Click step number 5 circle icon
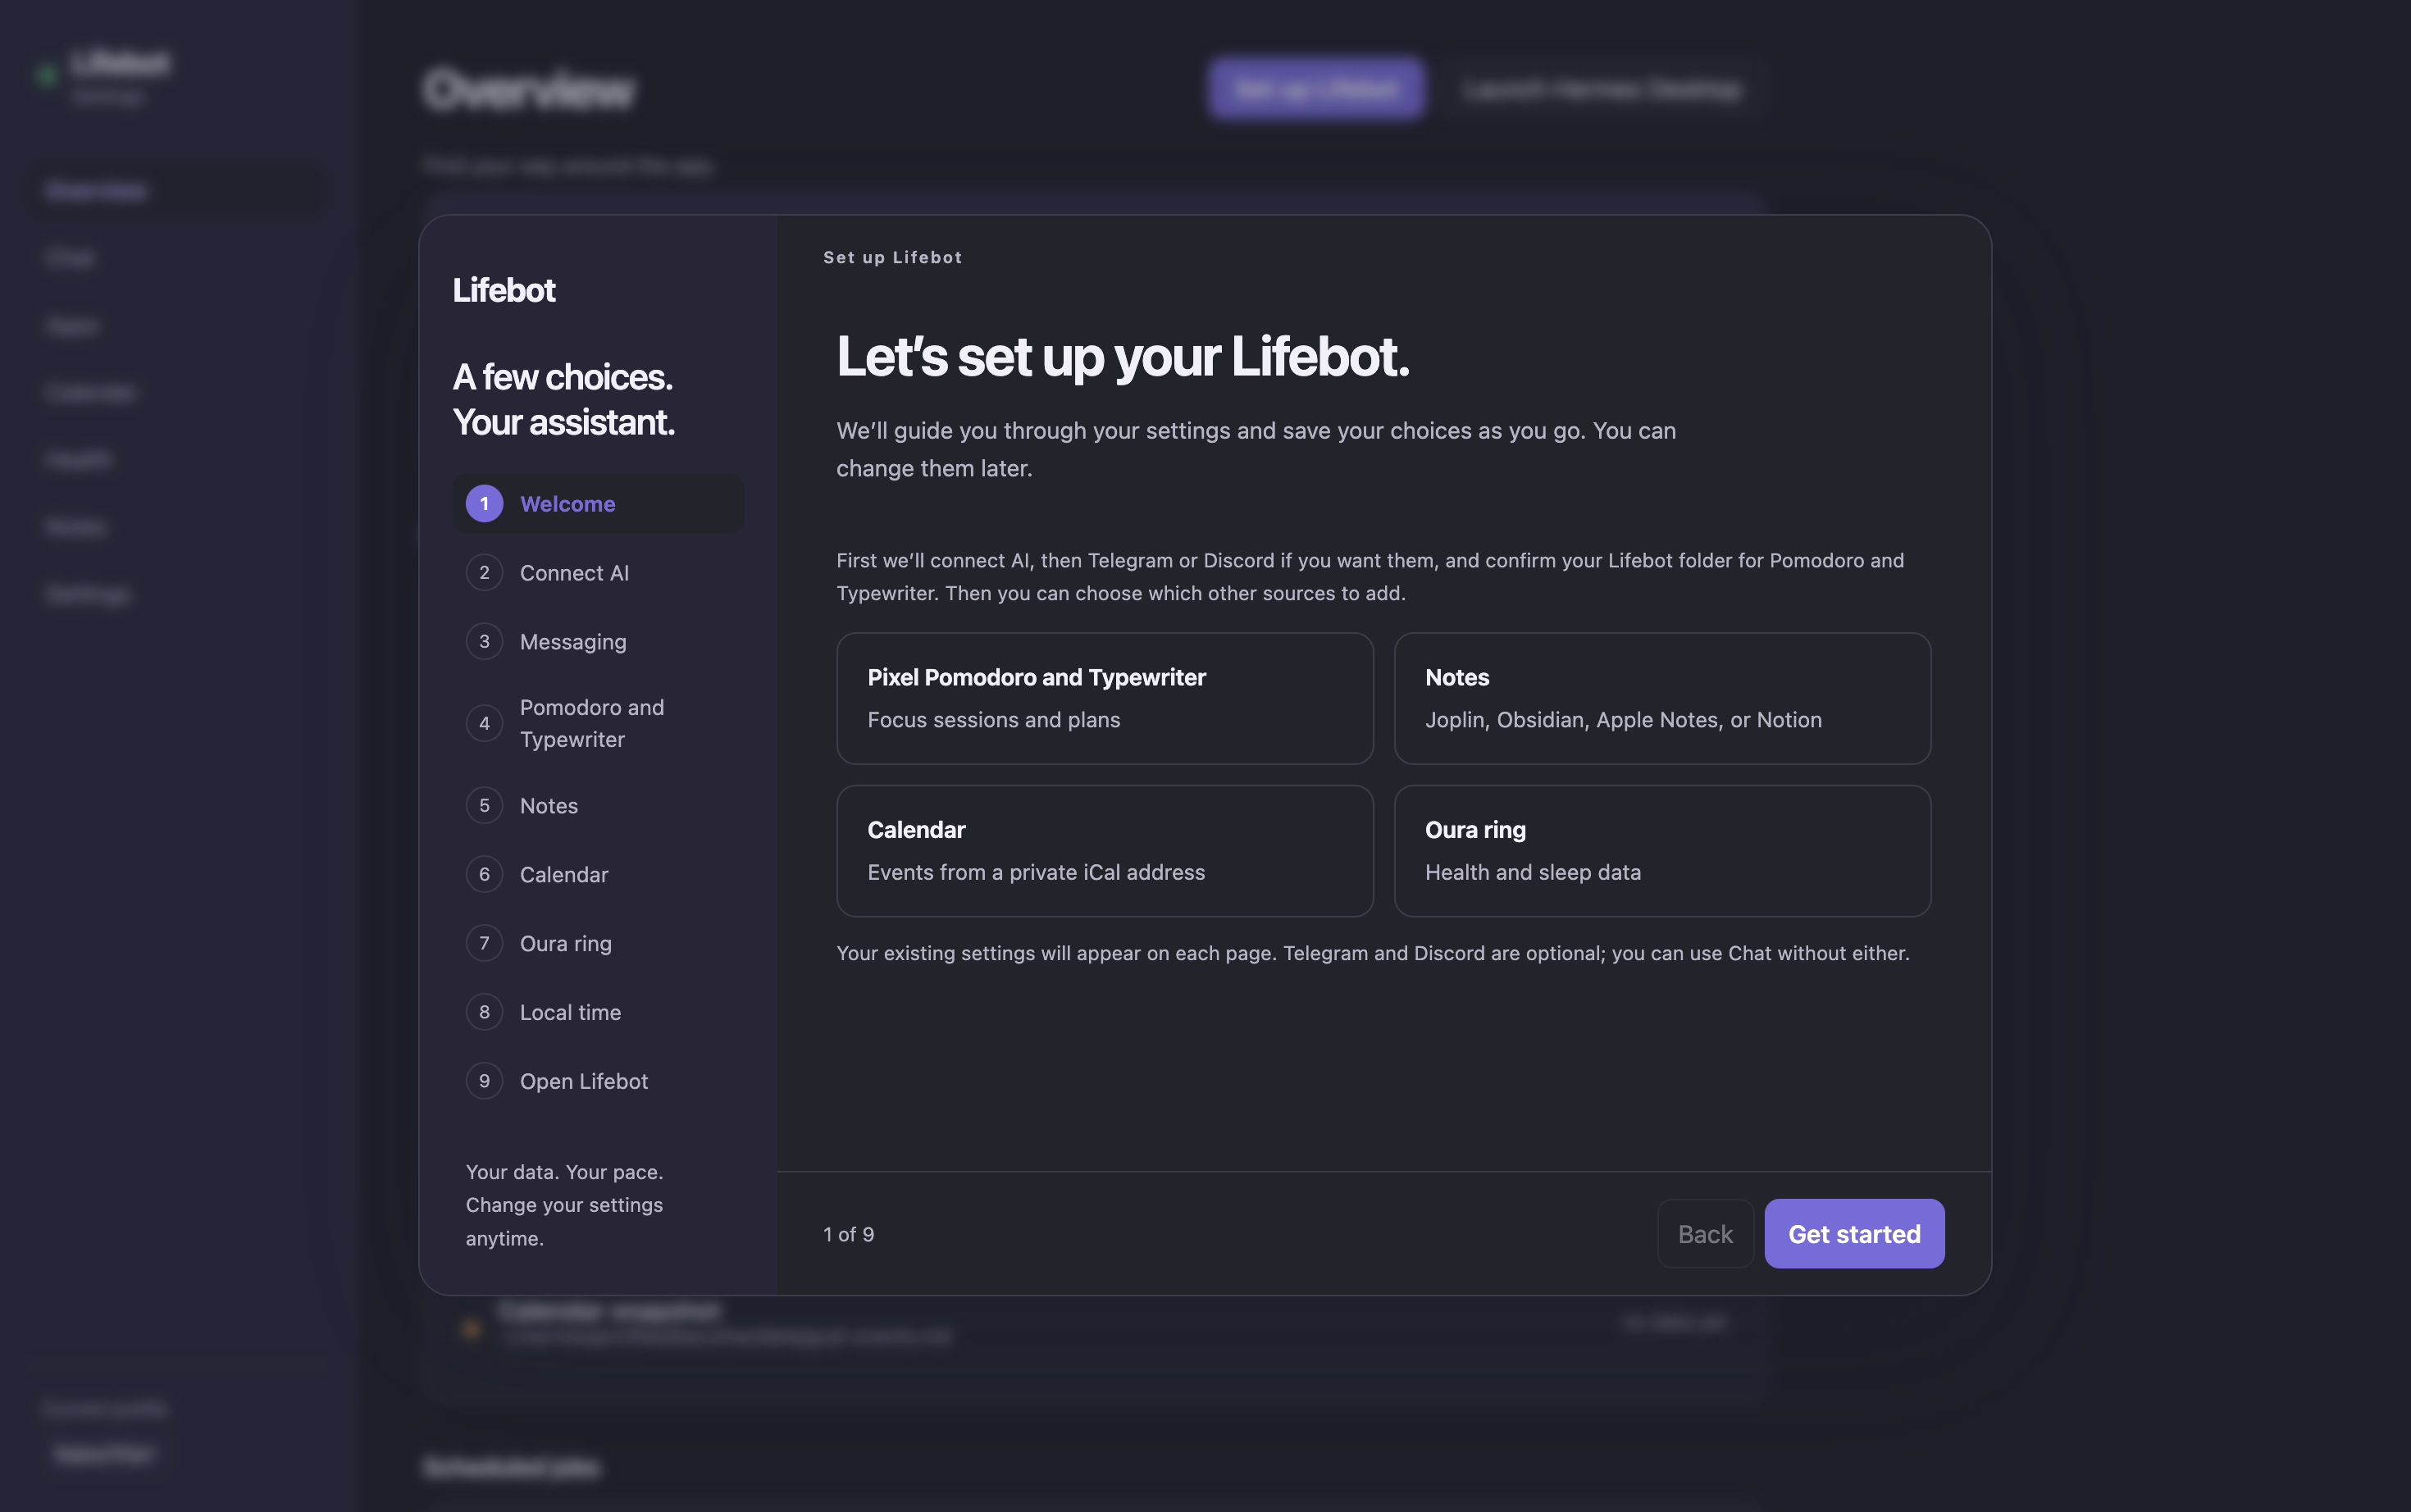This screenshot has height=1512, width=2411. tap(484, 805)
